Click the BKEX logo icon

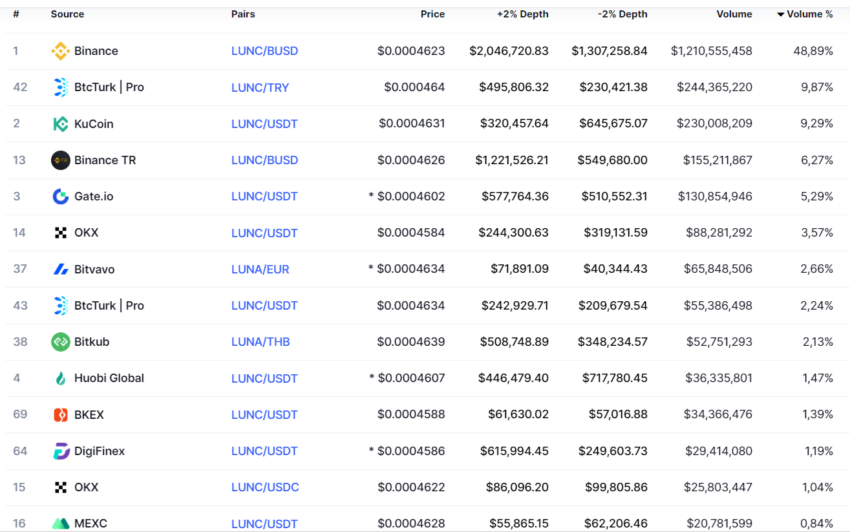pyautogui.click(x=60, y=415)
